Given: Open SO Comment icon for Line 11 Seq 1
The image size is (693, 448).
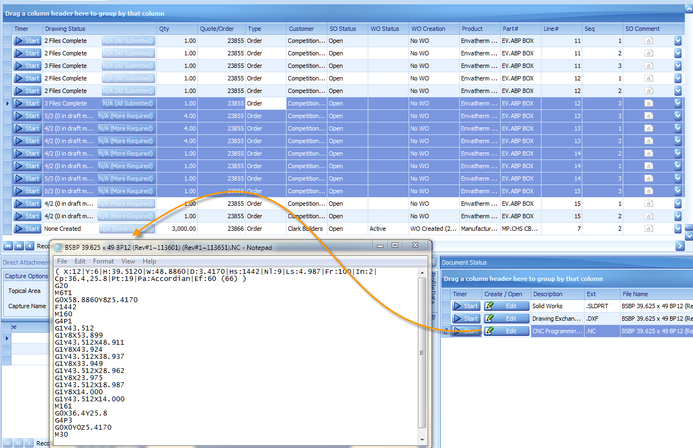Looking at the screenshot, I should 648,41.
